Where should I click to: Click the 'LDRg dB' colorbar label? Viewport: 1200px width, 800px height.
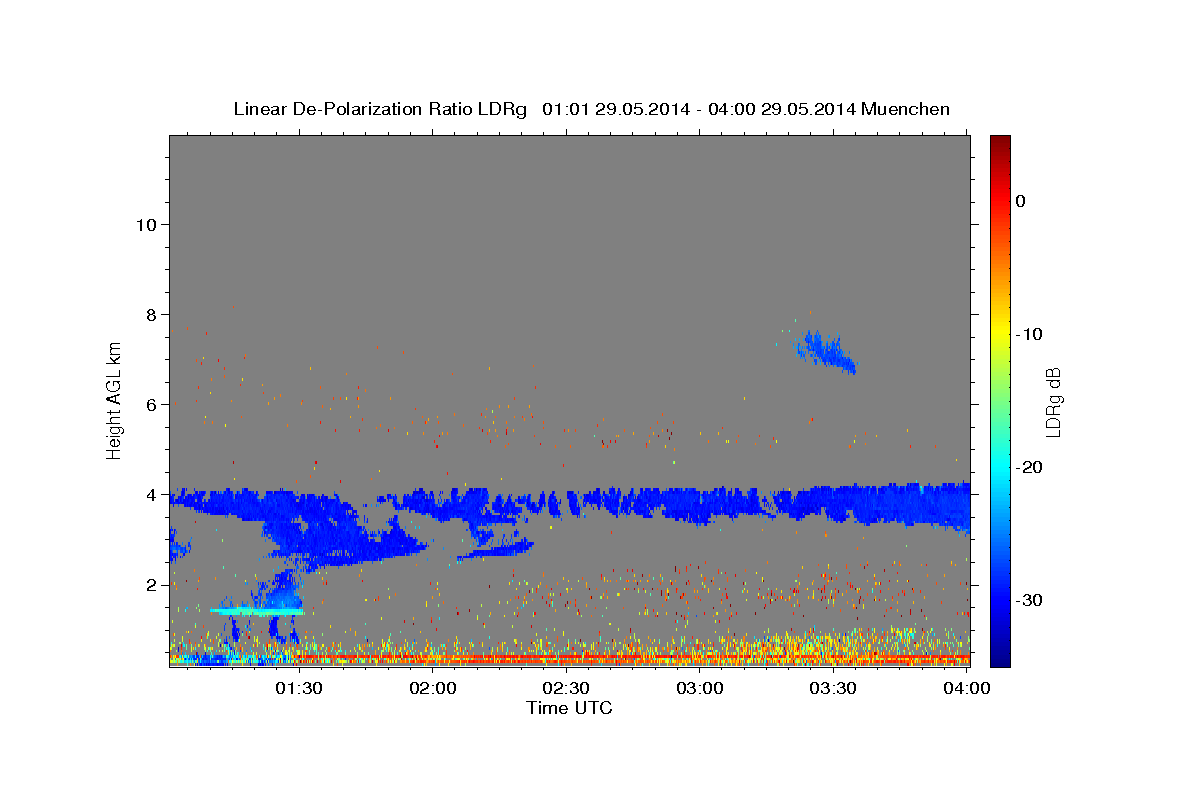[x=1052, y=402]
